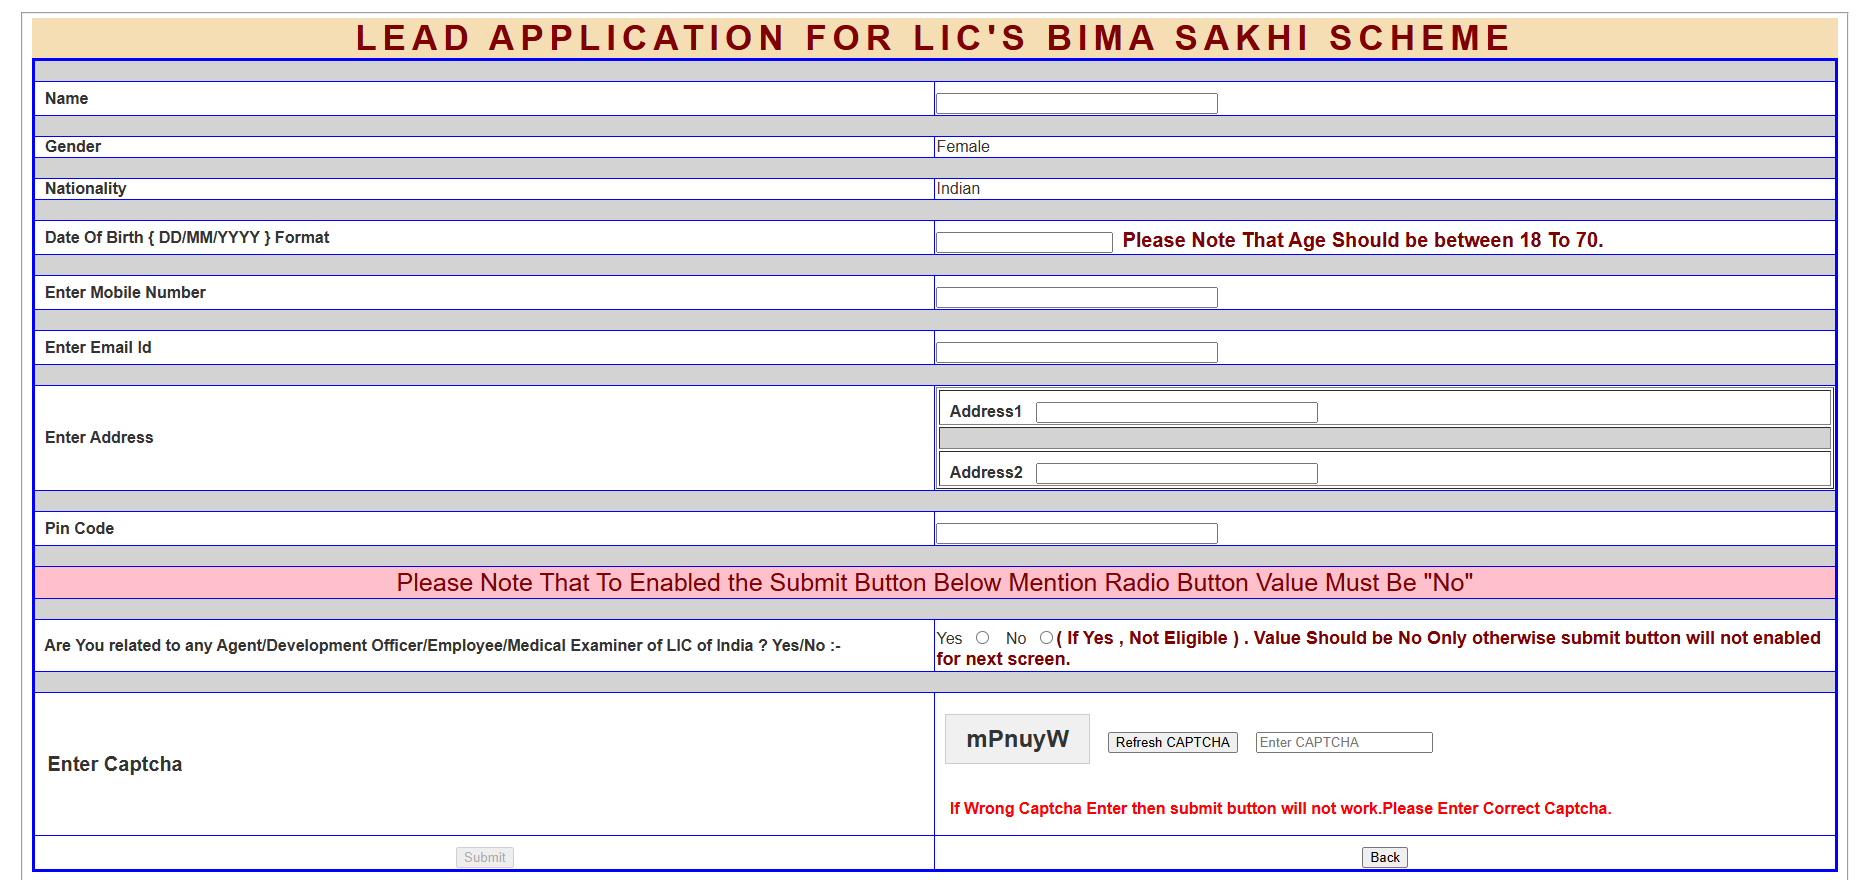Screen dimensions: 1862x880
Task: Click the Address1 input box
Action: click(x=1176, y=412)
